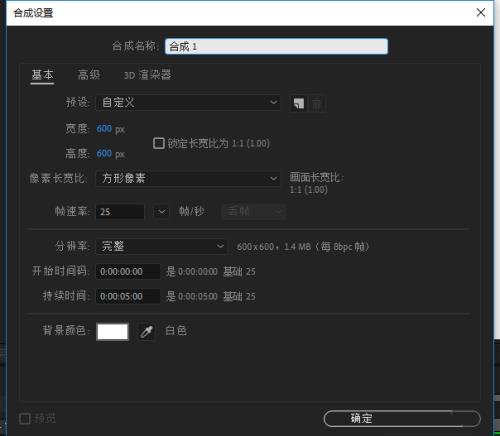Click the 合成设置 title text
The width and height of the screenshot is (500, 436).
(33, 13)
